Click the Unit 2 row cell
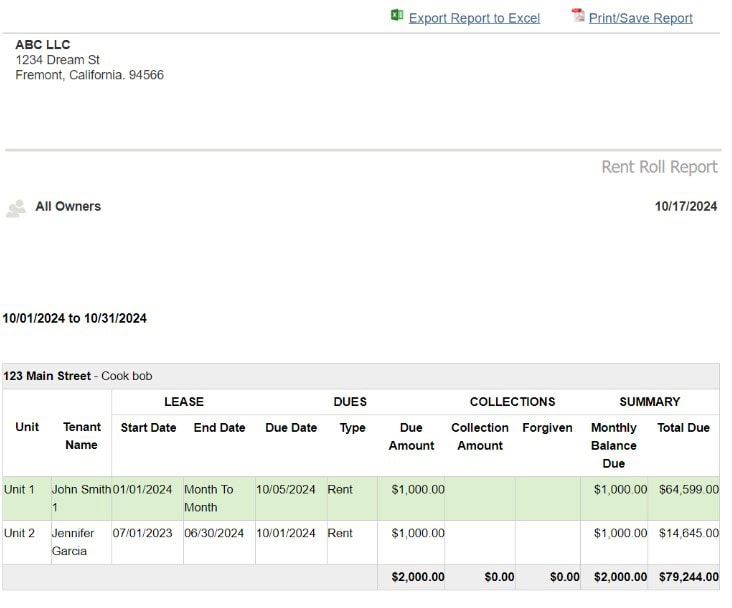This screenshot has width=732, height=608. coord(20,534)
